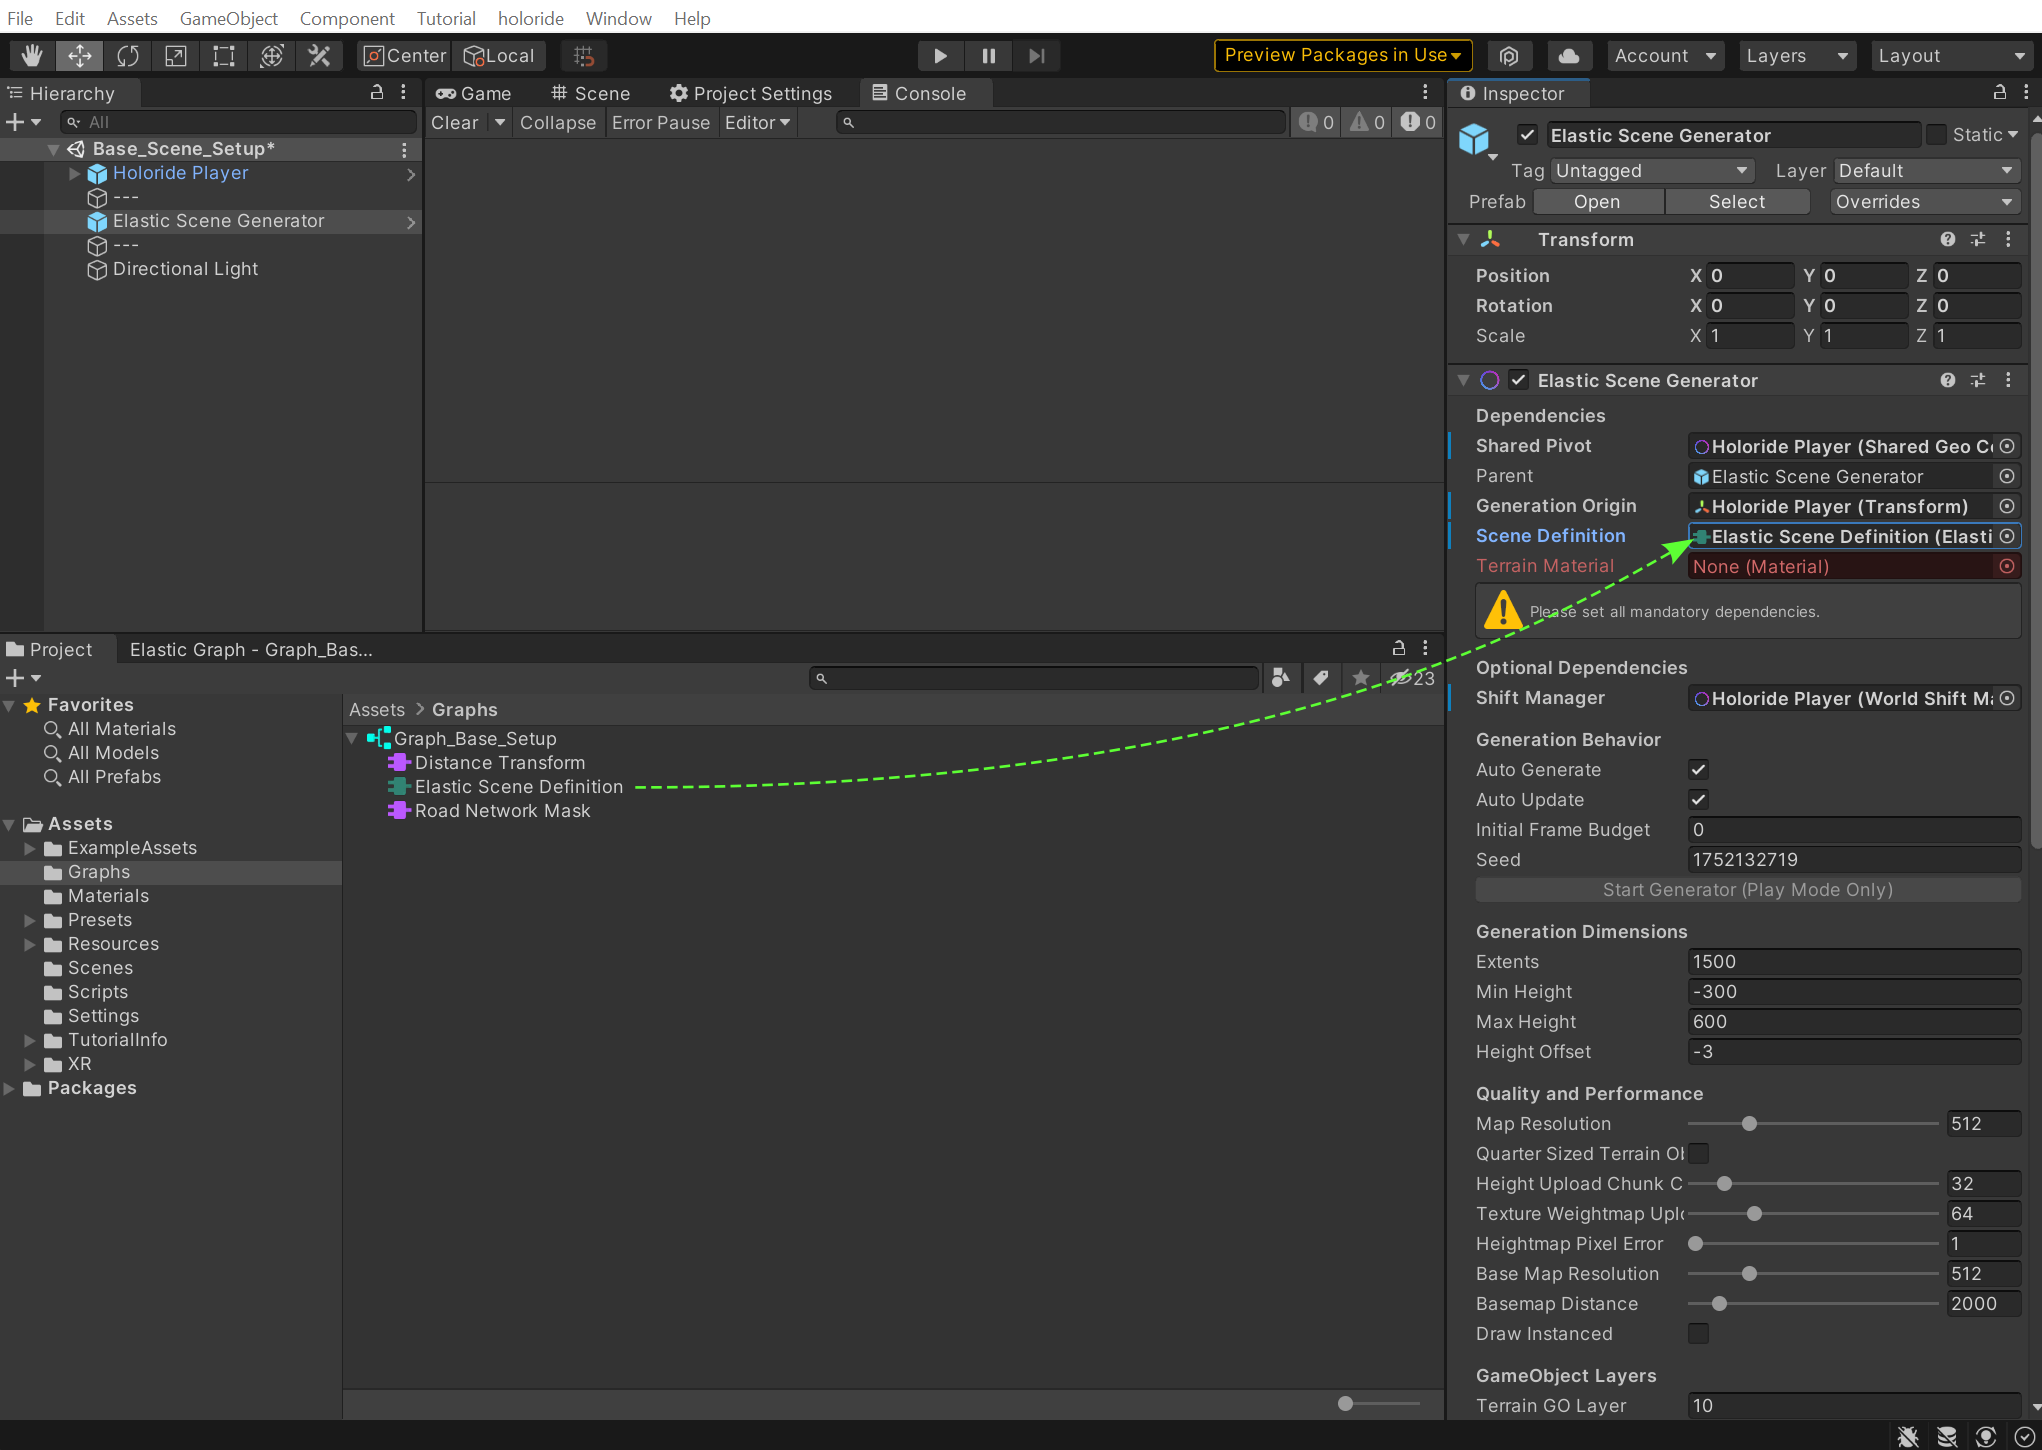Enable Draw Instanced checkbox

click(1698, 1333)
